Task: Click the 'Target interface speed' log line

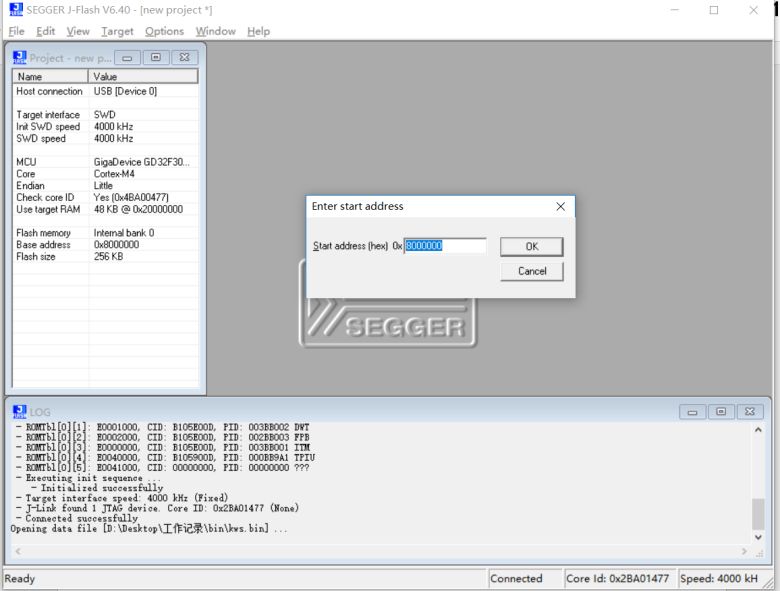Action: pos(121,498)
